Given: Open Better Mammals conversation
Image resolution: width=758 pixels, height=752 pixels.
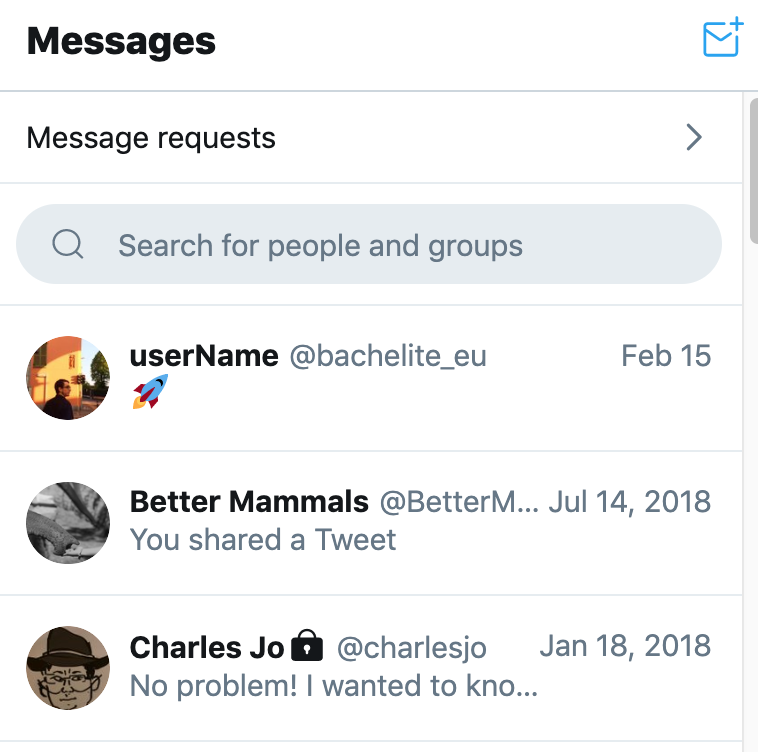Looking at the screenshot, I should coord(371,523).
